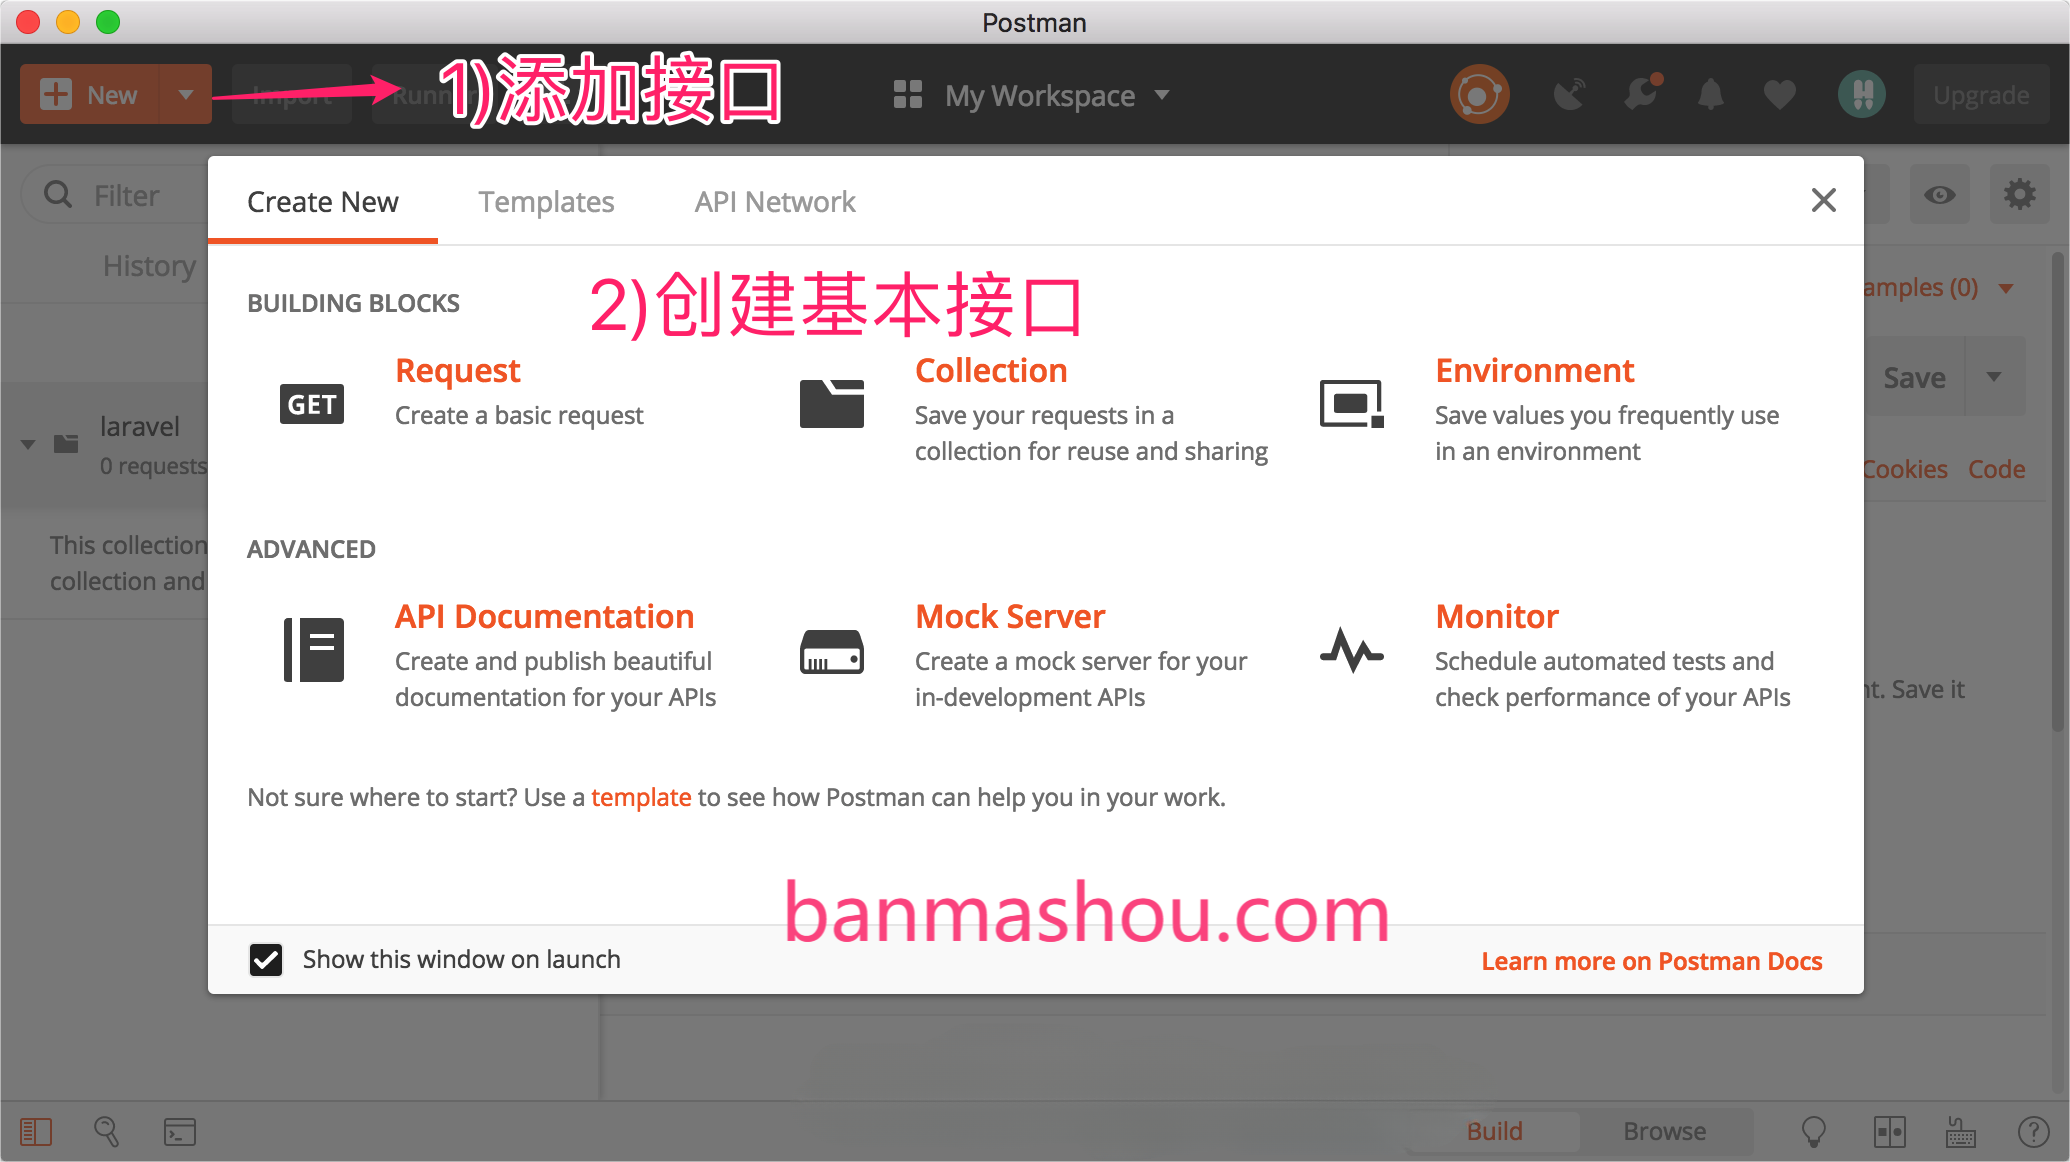Click the right vertical scrollbar
The width and height of the screenshot is (2070, 1162).
click(2056, 490)
